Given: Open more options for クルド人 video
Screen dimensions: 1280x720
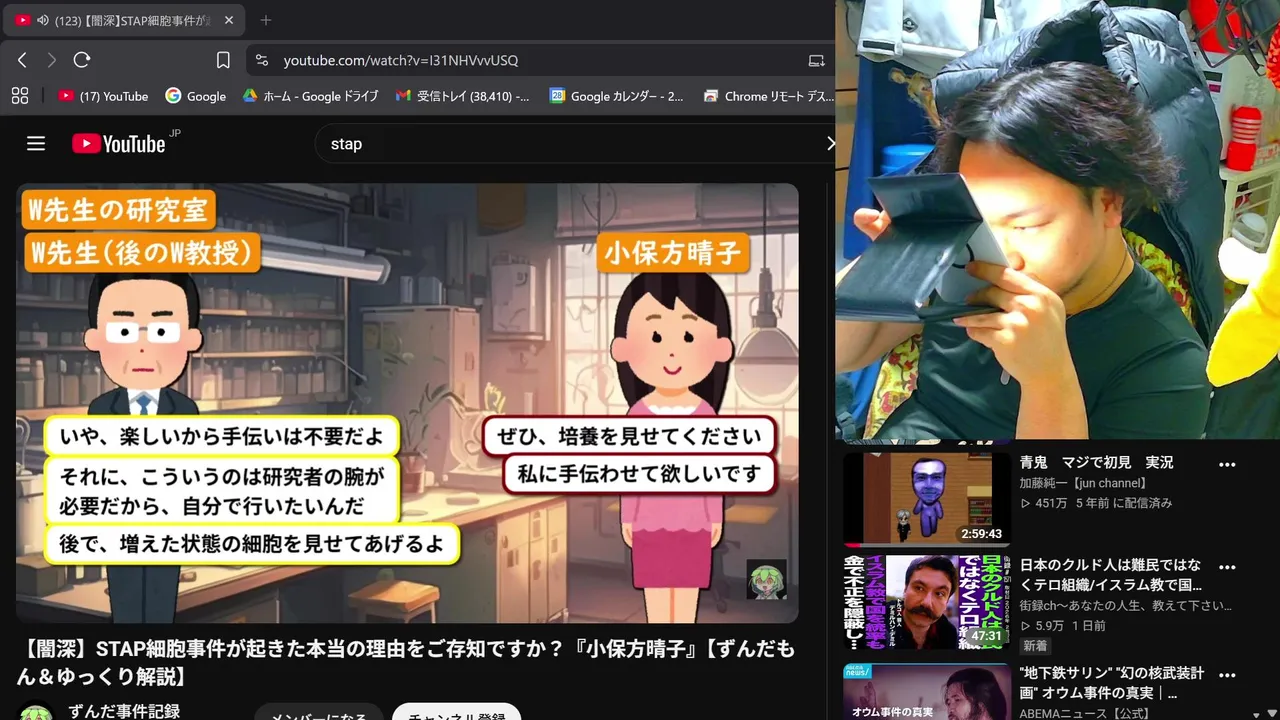Looking at the screenshot, I should [x=1227, y=566].
